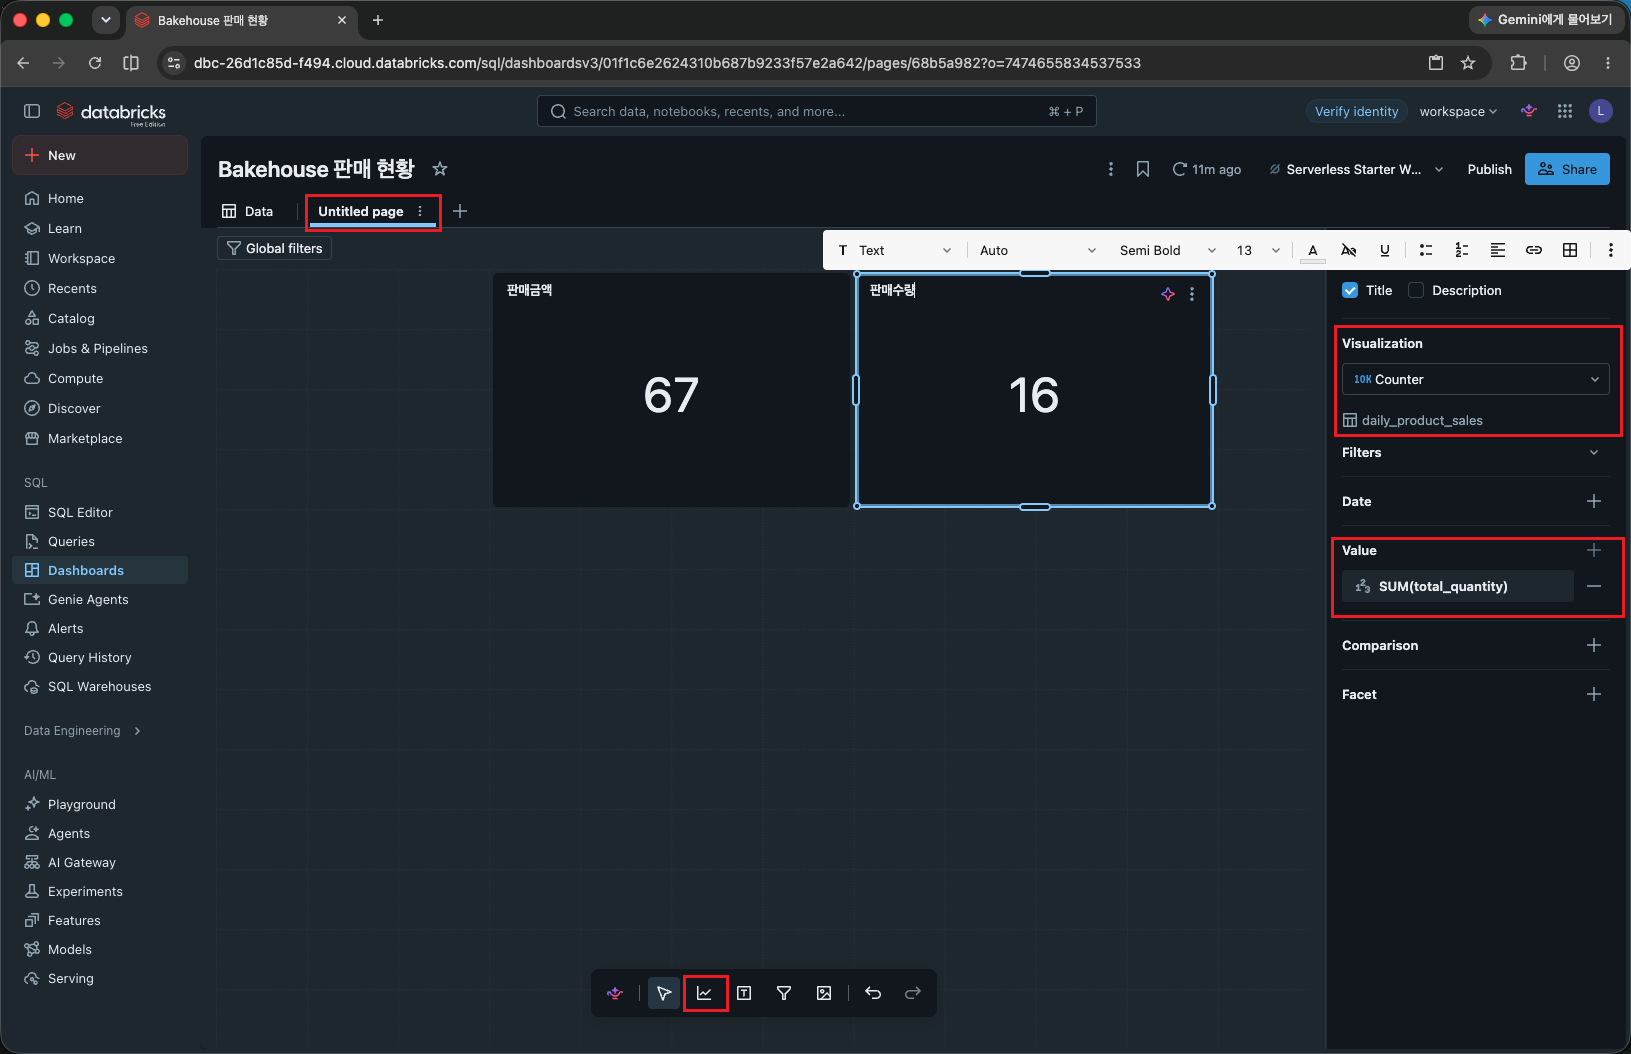The image size is (1631, 1054).
Task: Click the Share button
Action: coord(1567,169)
